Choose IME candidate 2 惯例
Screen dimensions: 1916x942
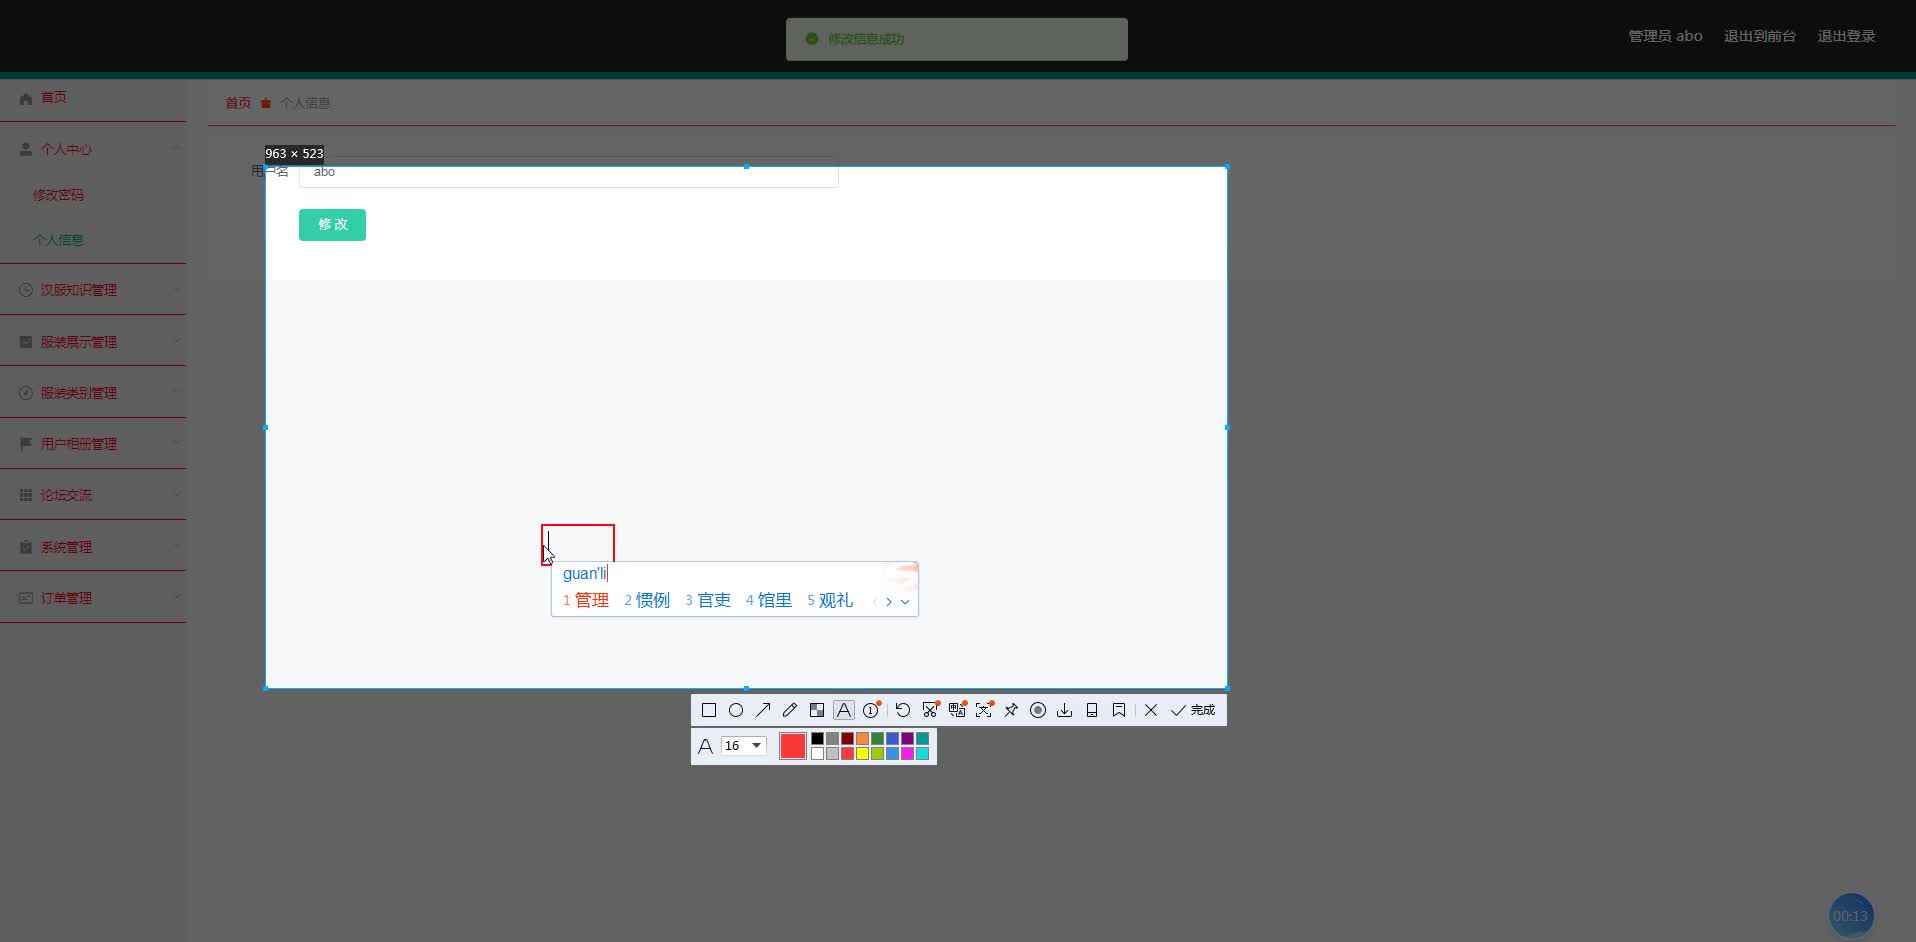[647, 600]
